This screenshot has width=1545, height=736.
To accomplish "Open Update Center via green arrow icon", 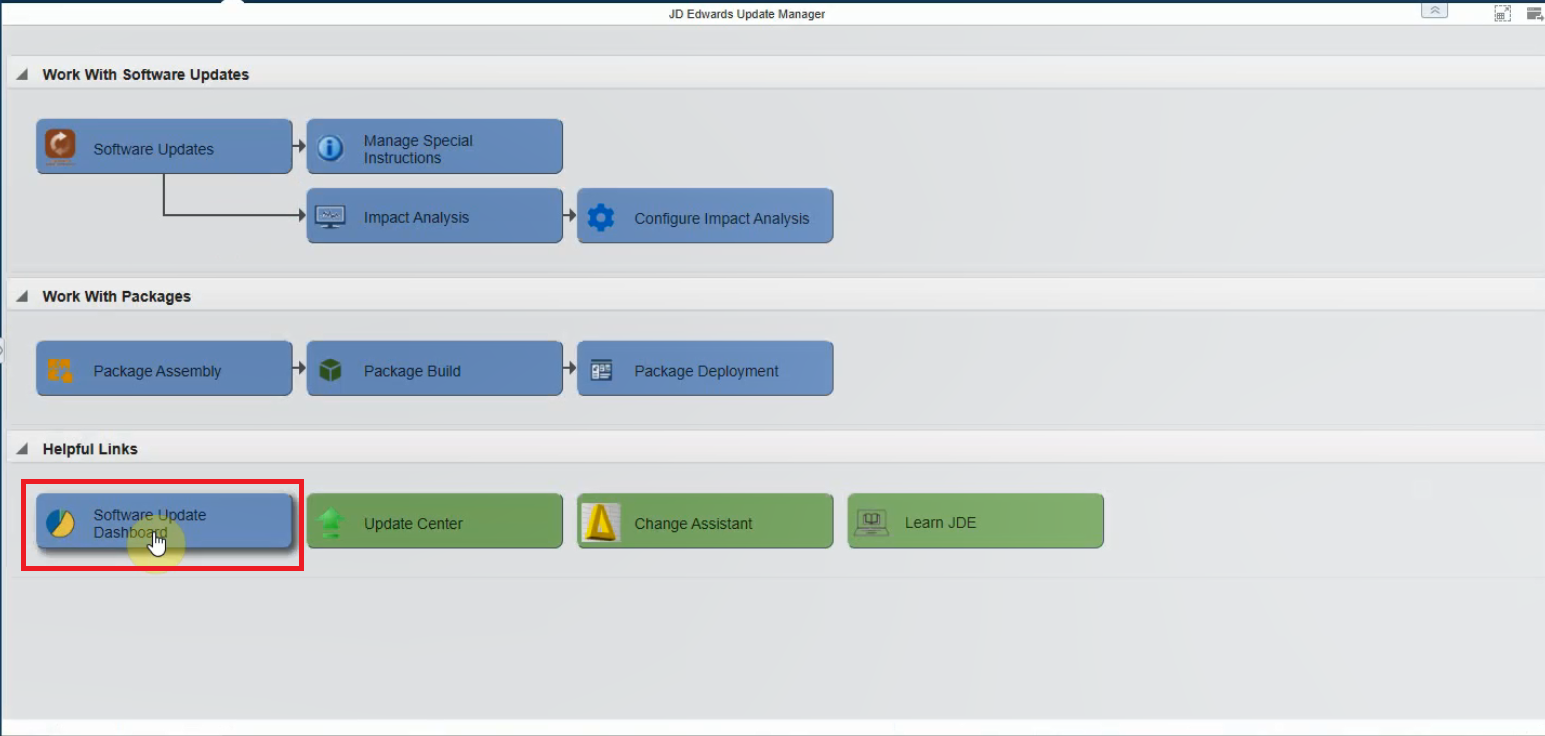I will (331, 522).
